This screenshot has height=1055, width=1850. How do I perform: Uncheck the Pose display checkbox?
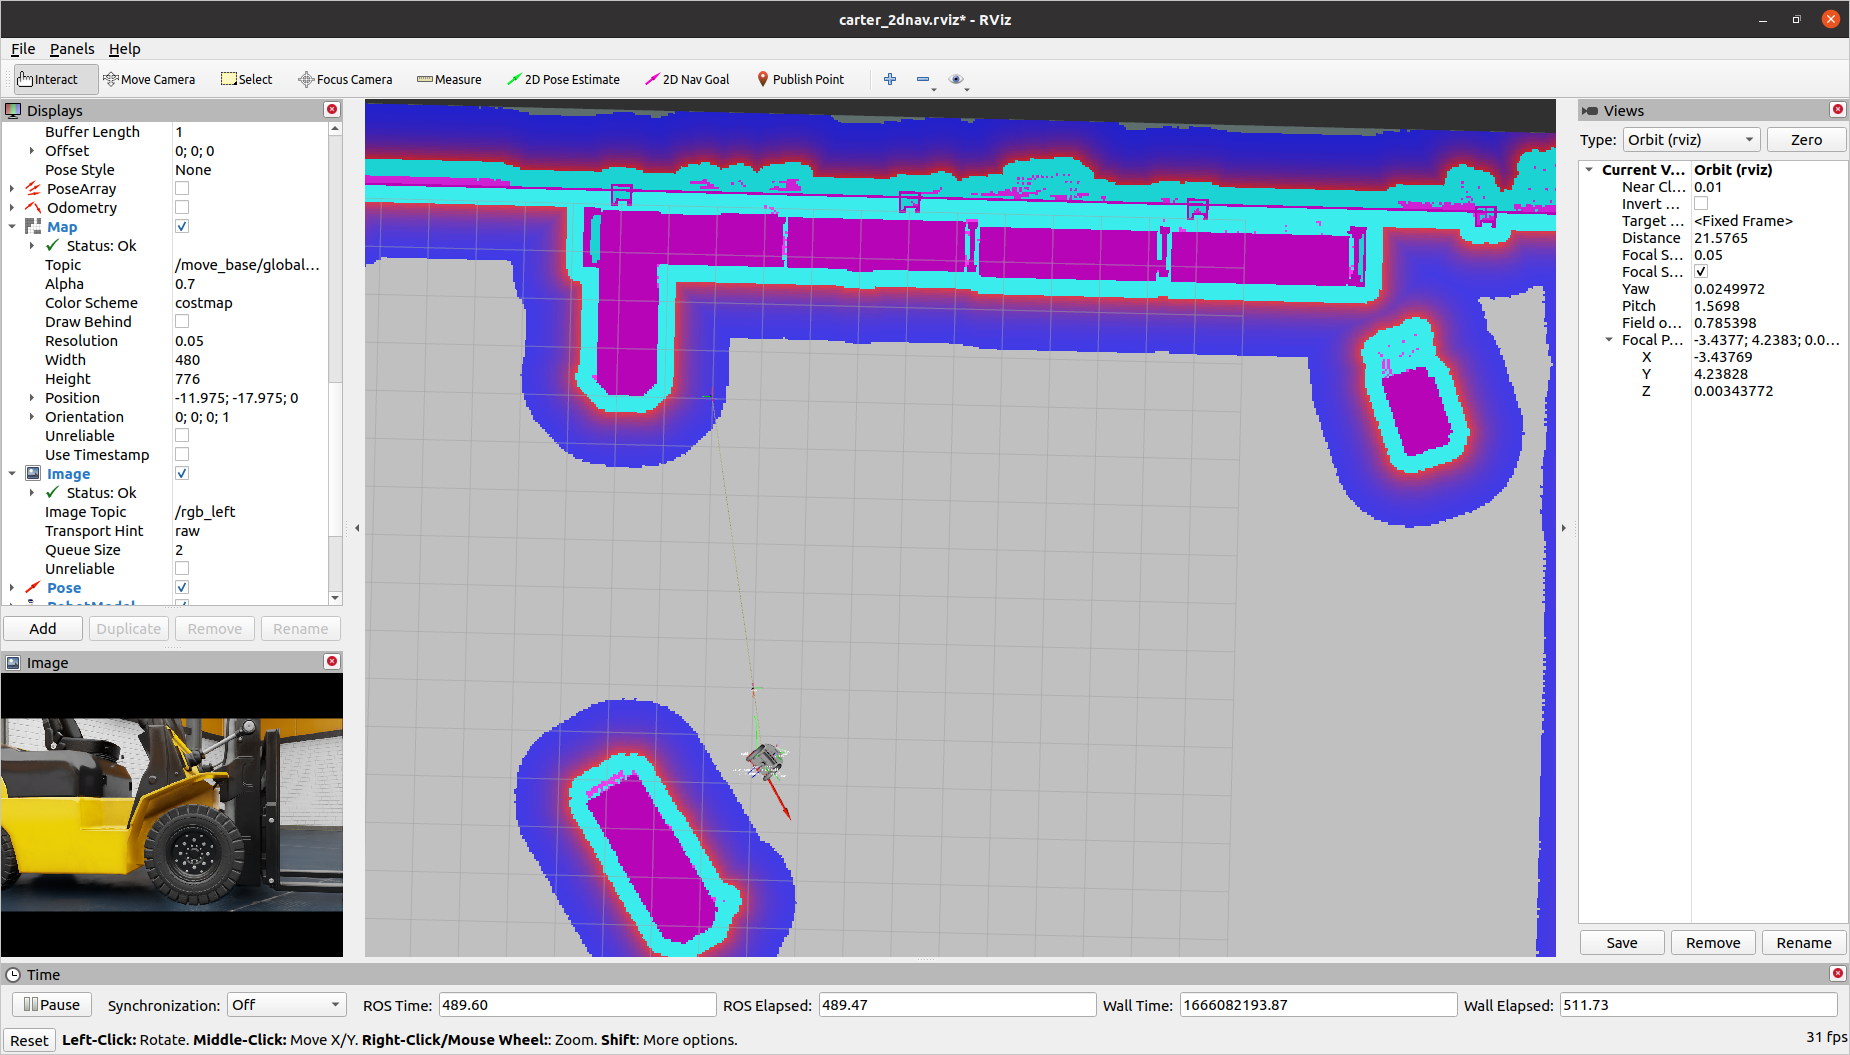click(x=182, y=587)
